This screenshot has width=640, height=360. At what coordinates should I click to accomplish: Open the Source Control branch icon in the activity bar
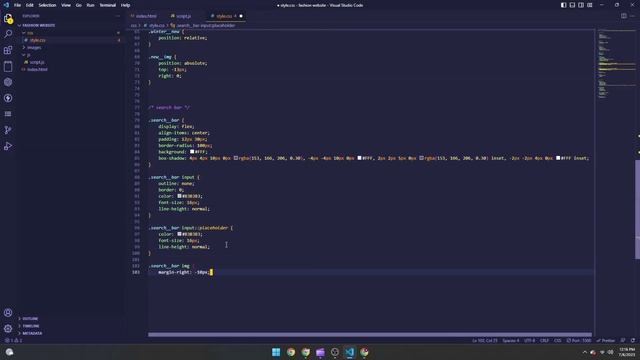8,130
